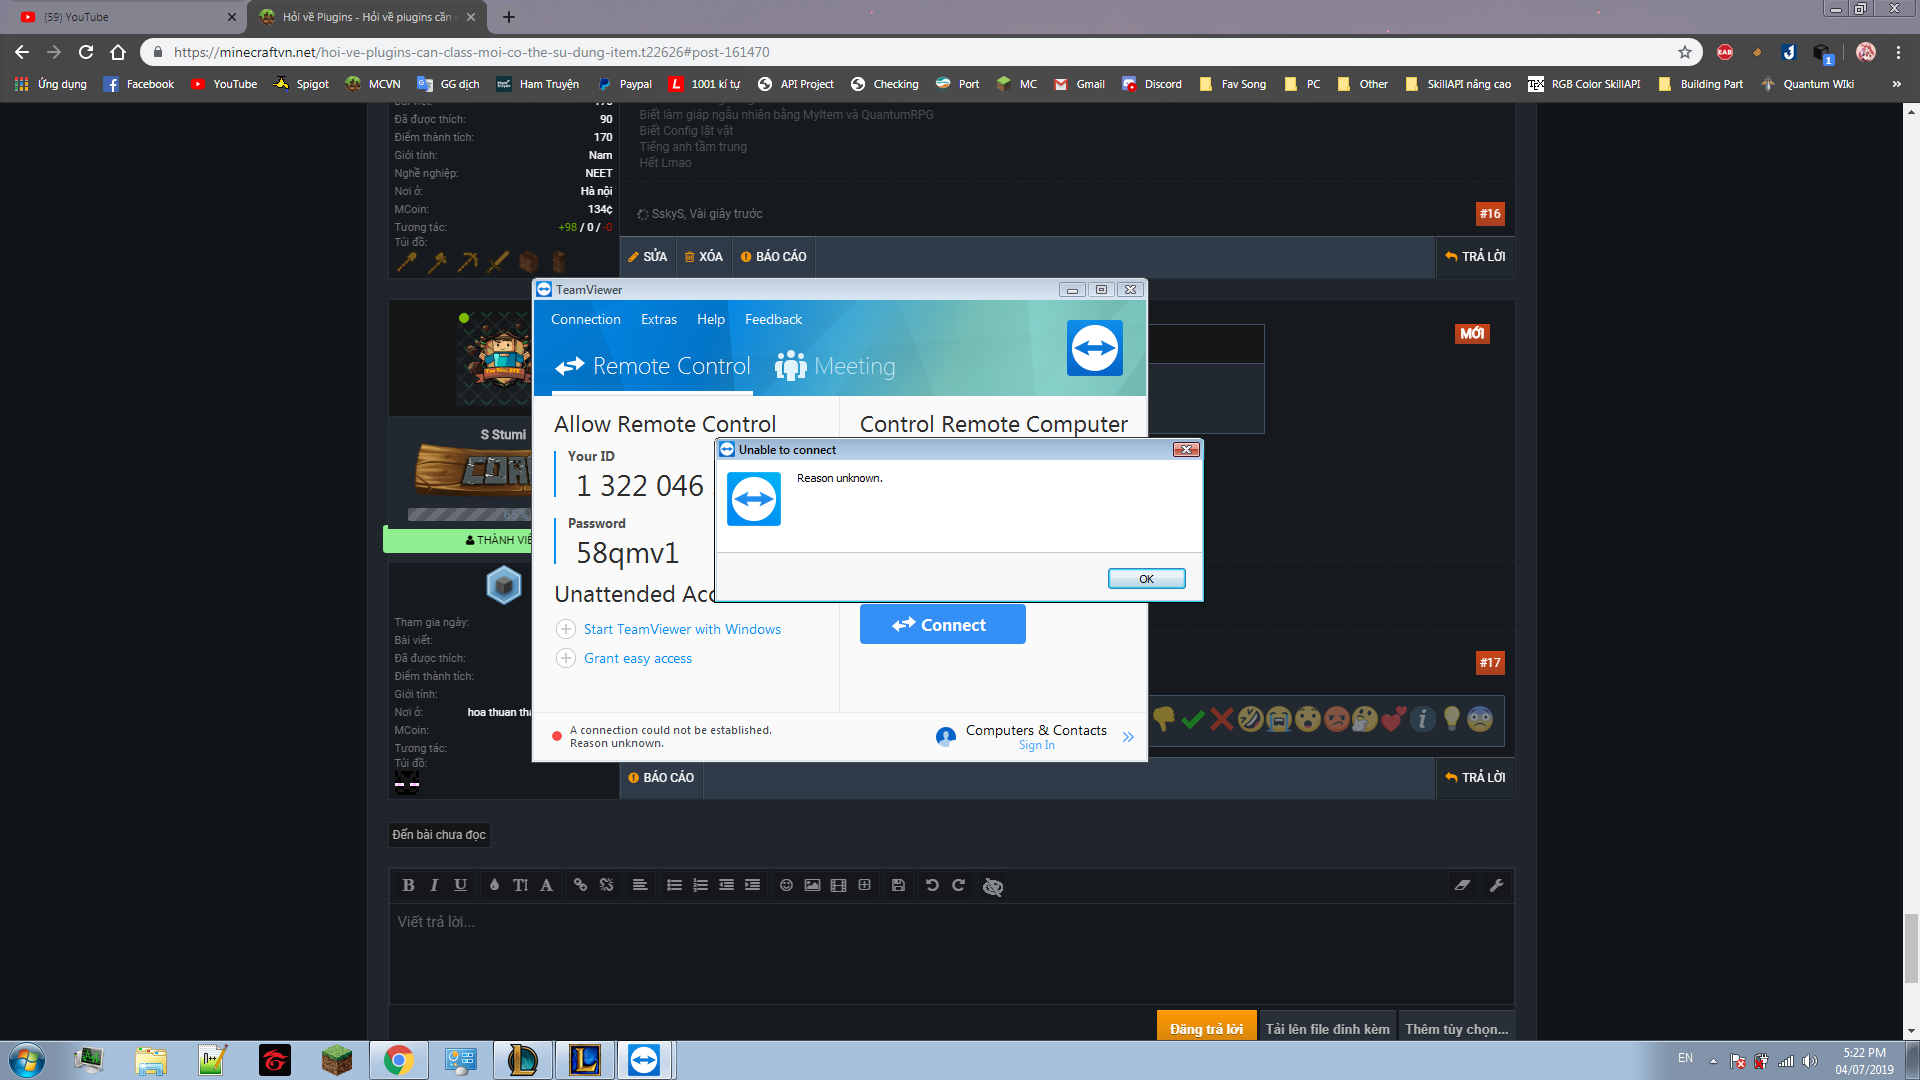Click the eraser remove-formatting icon
The image size is (1920, 1080).
point(1462,885)
